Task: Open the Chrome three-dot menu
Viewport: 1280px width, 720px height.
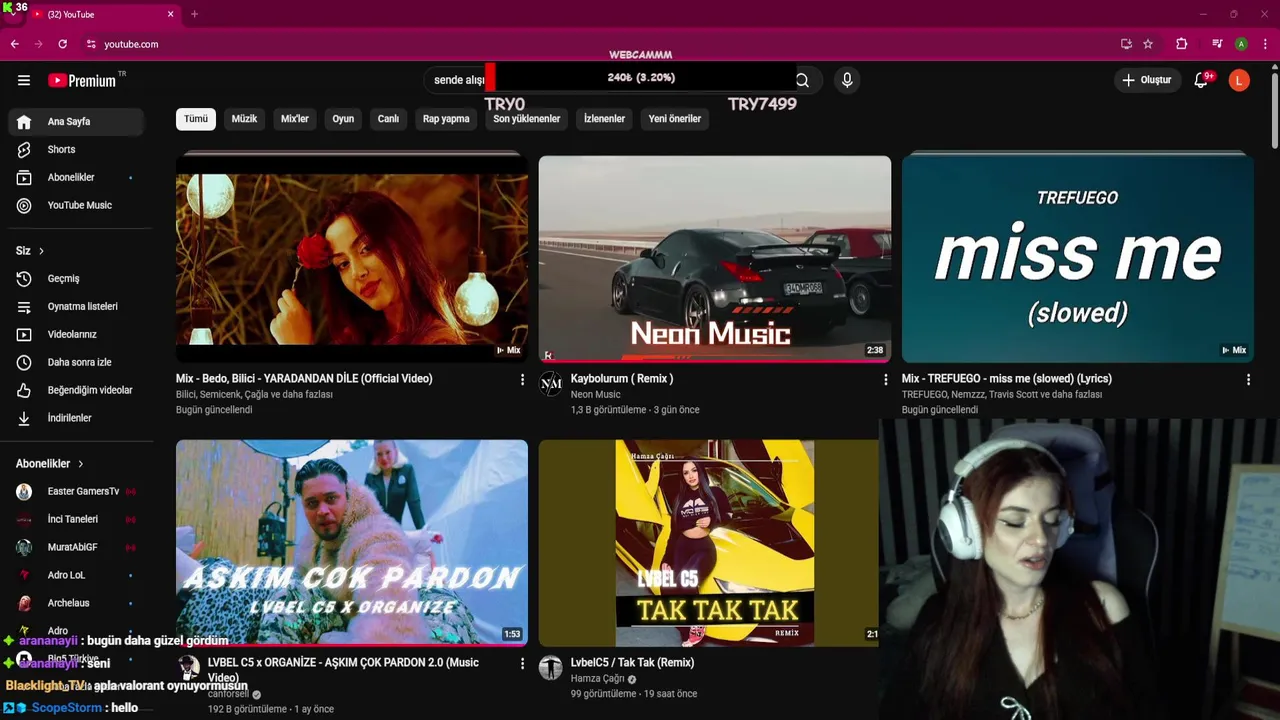Action: pos(1266,44)
